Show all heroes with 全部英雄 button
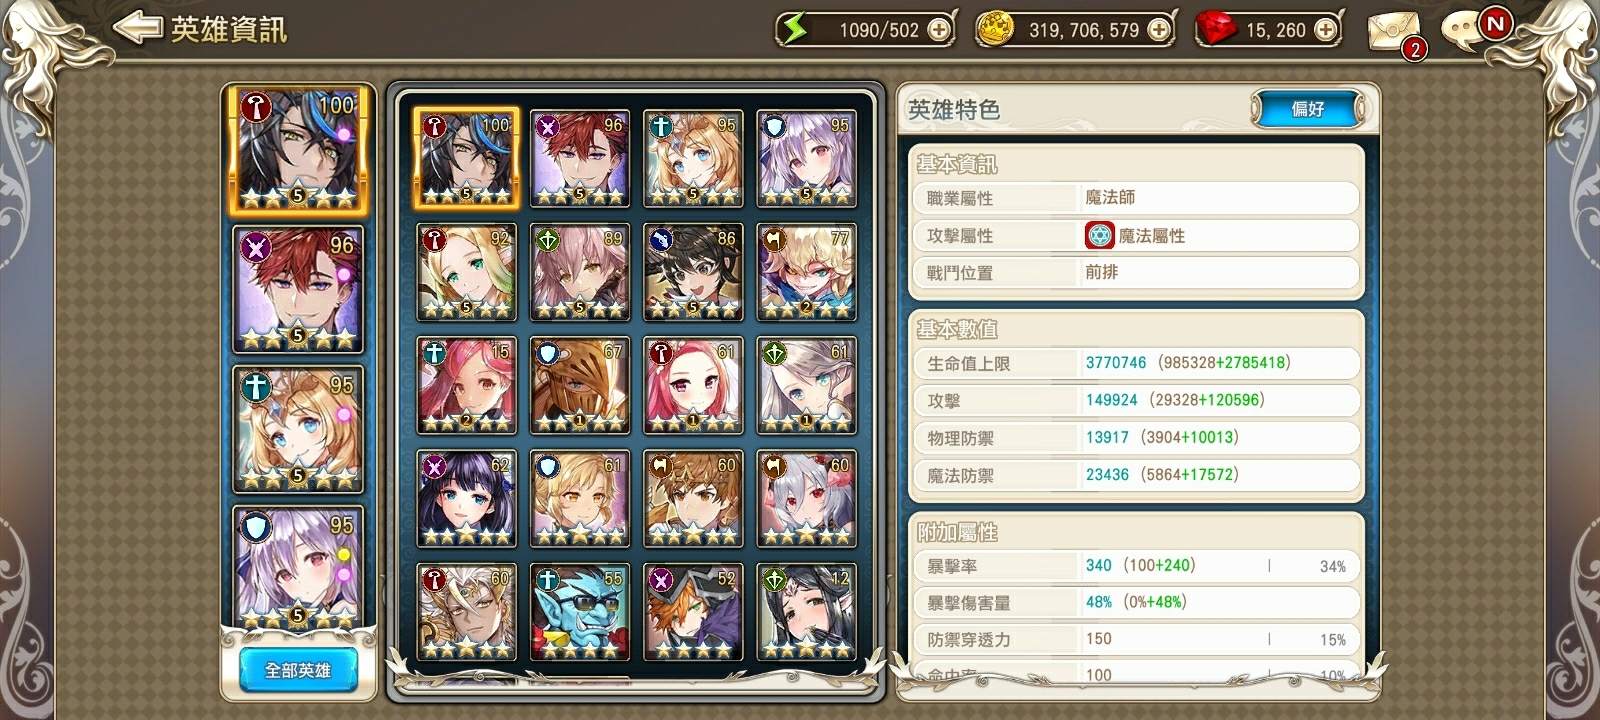Screen dimensions: 1600x720 [298, 670]
